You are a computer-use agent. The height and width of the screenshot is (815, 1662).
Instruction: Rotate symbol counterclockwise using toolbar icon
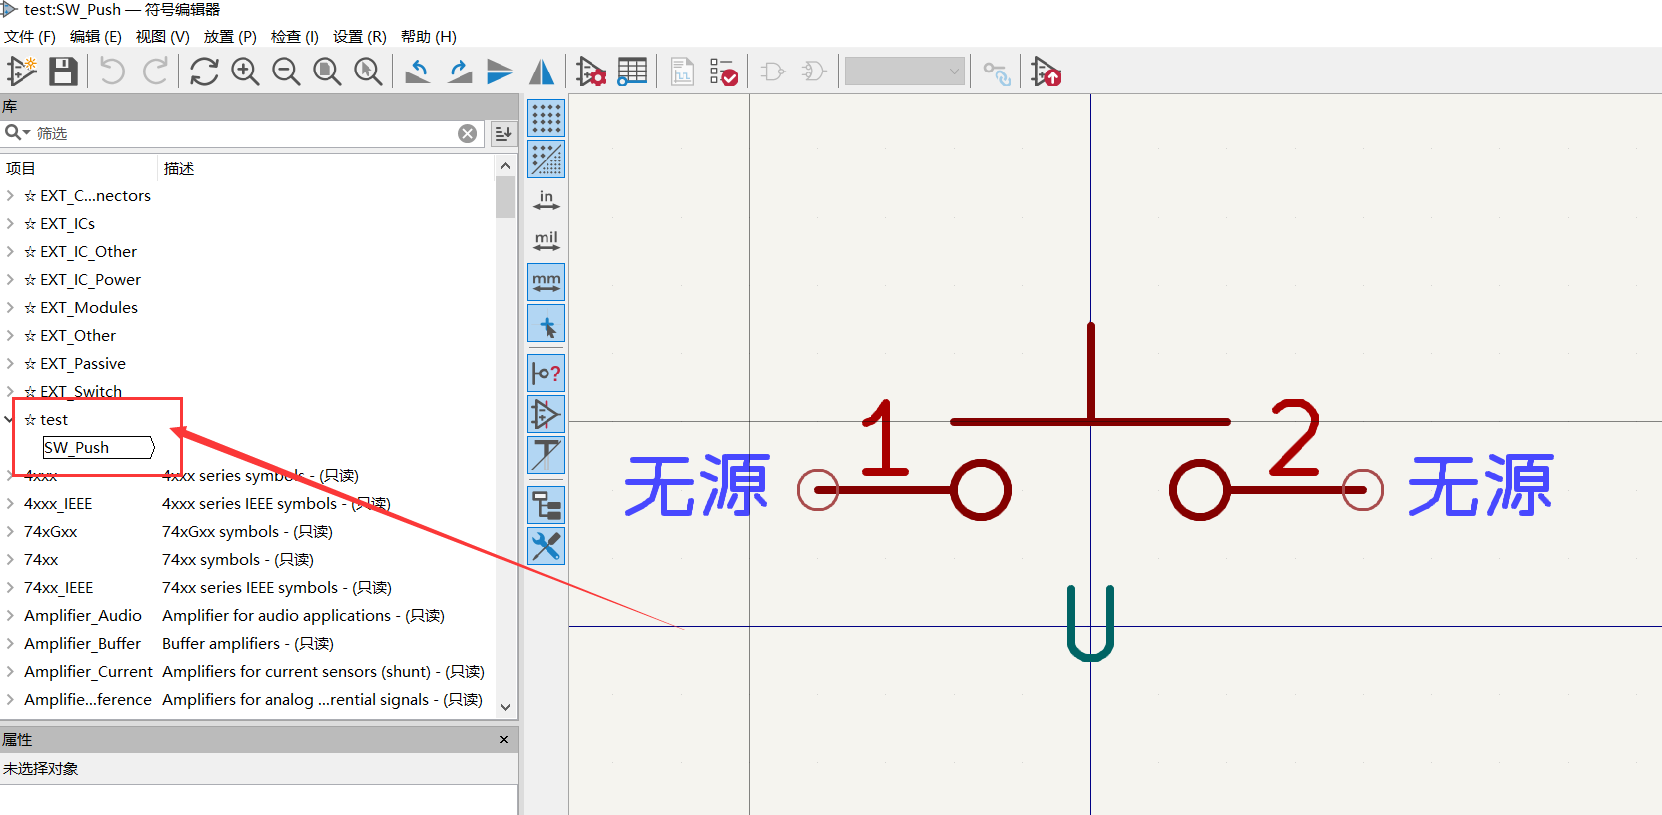(418, 72)
